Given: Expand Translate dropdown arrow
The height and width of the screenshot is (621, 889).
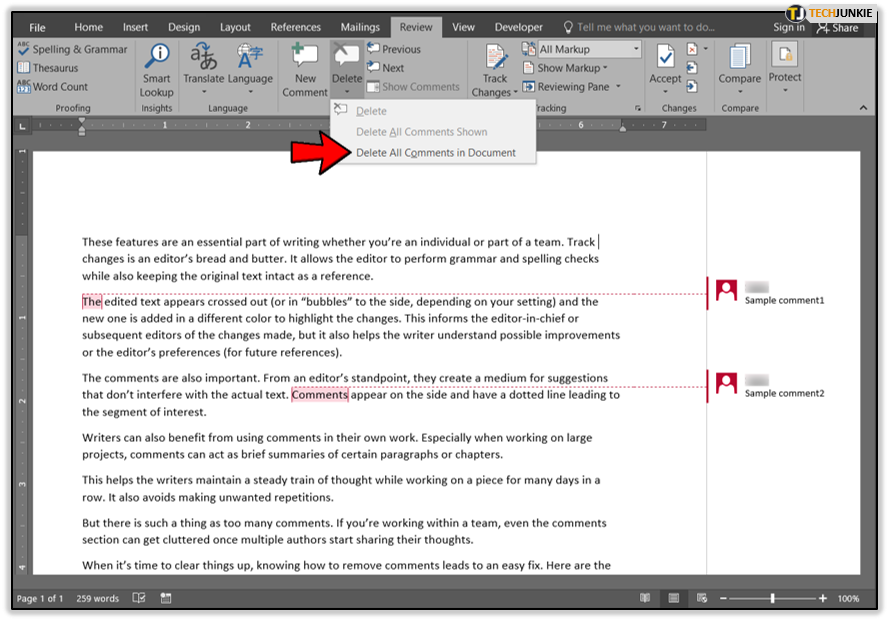Looking at the screenshot, I should [x=204, y=92].
